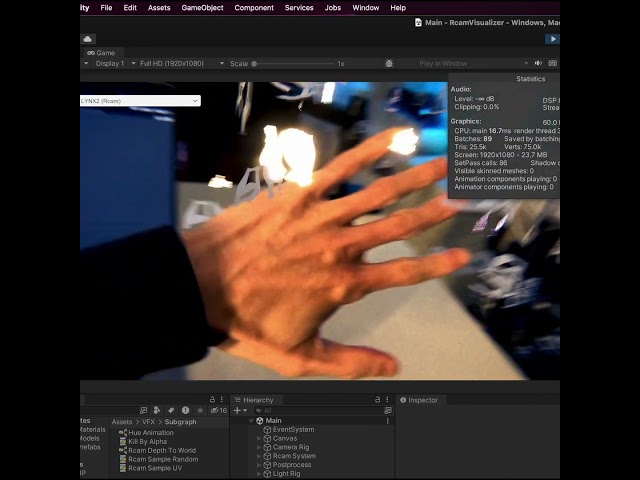
Task: Expand the Postprocess object
Action: (x=259, y=465)
